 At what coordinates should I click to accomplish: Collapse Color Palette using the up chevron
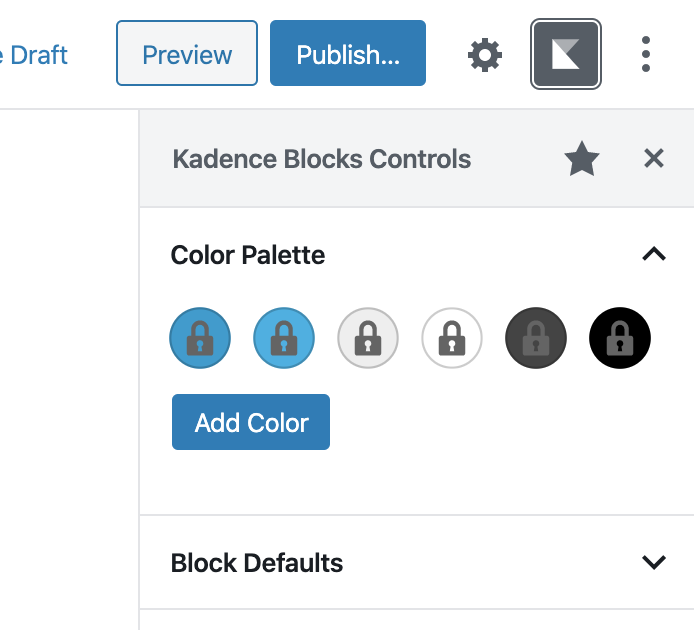click(654, 255)
